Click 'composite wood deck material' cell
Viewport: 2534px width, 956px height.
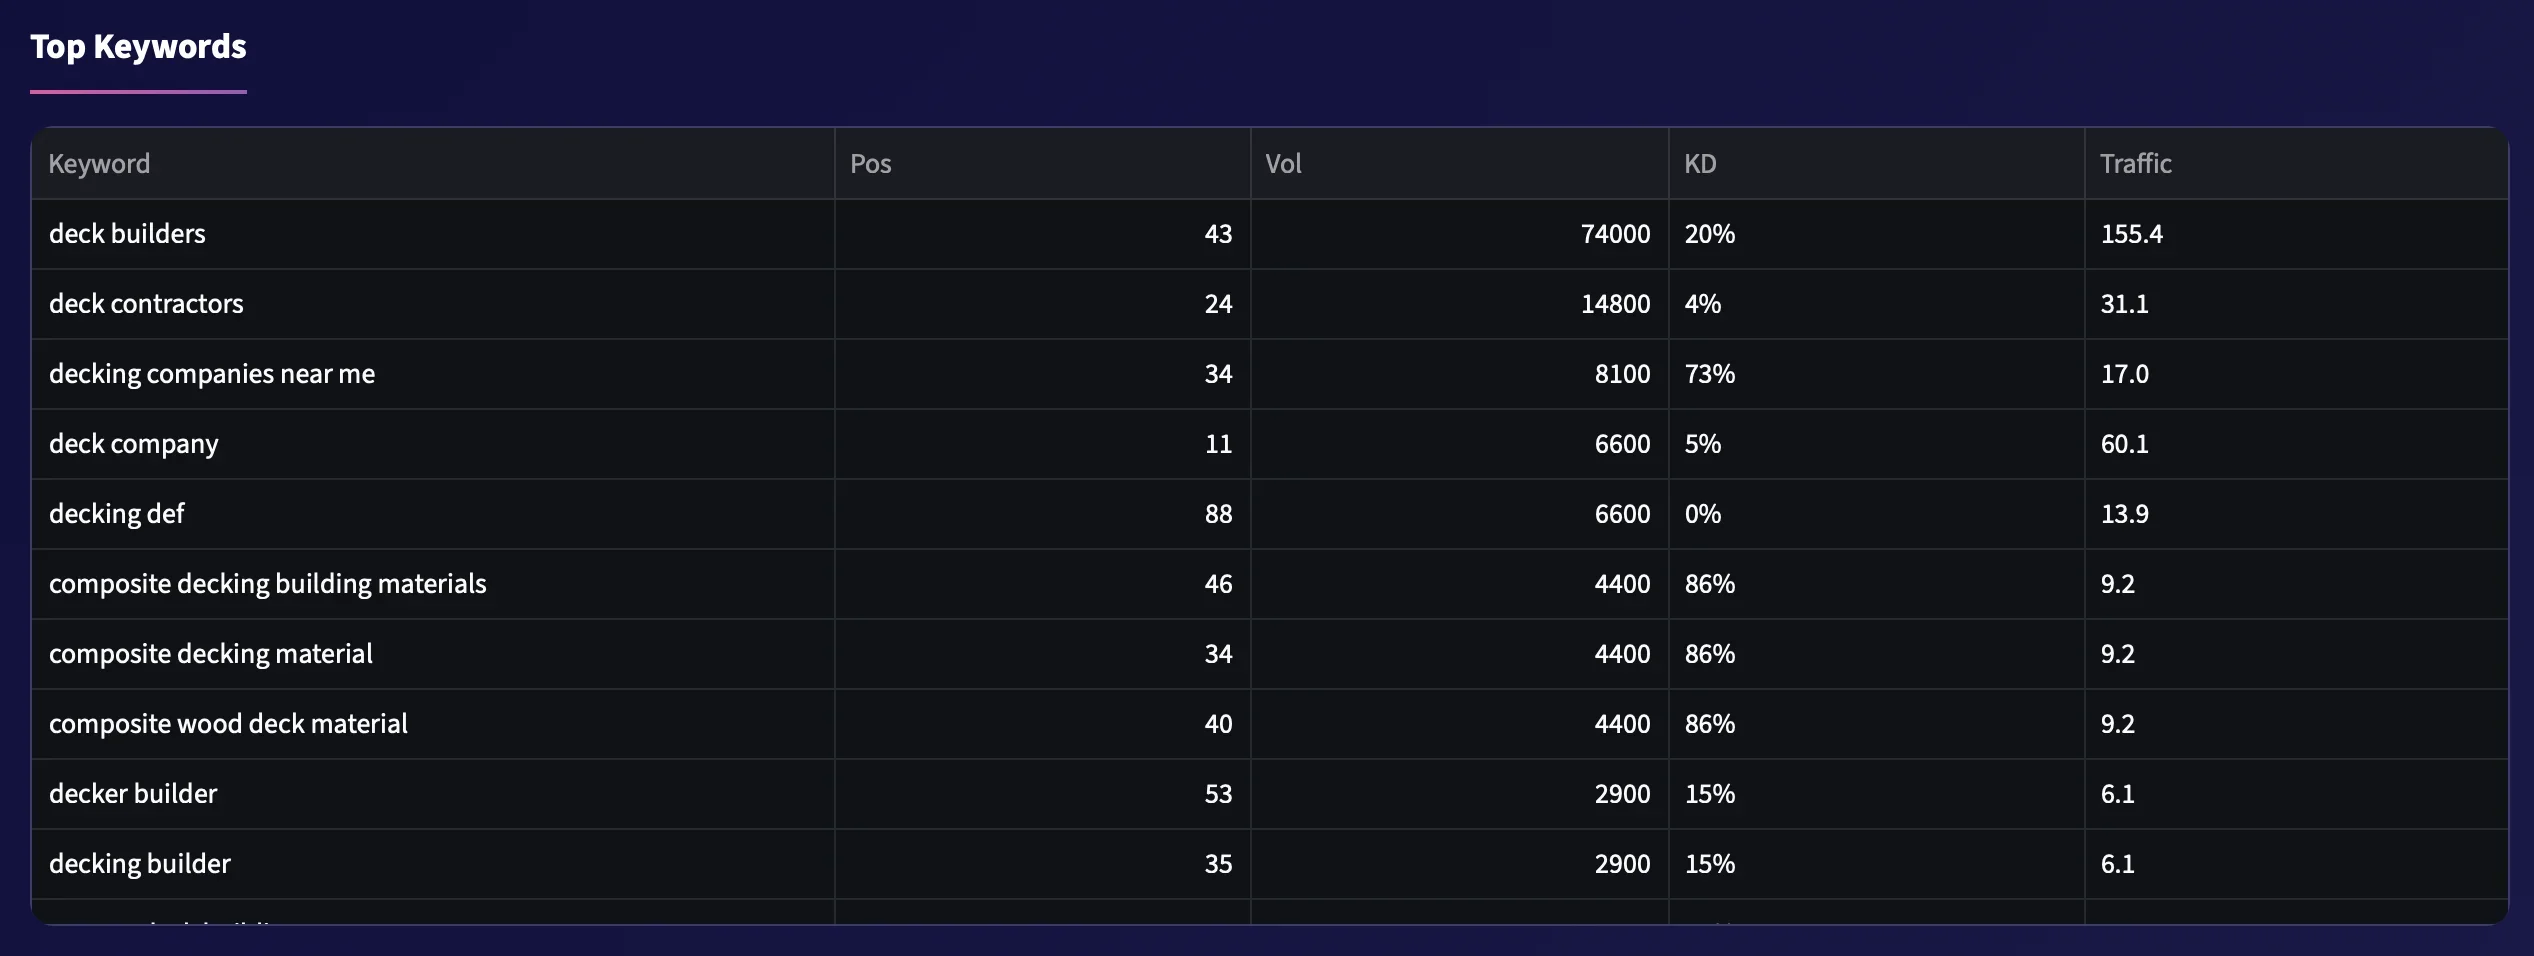pos(228,724)
